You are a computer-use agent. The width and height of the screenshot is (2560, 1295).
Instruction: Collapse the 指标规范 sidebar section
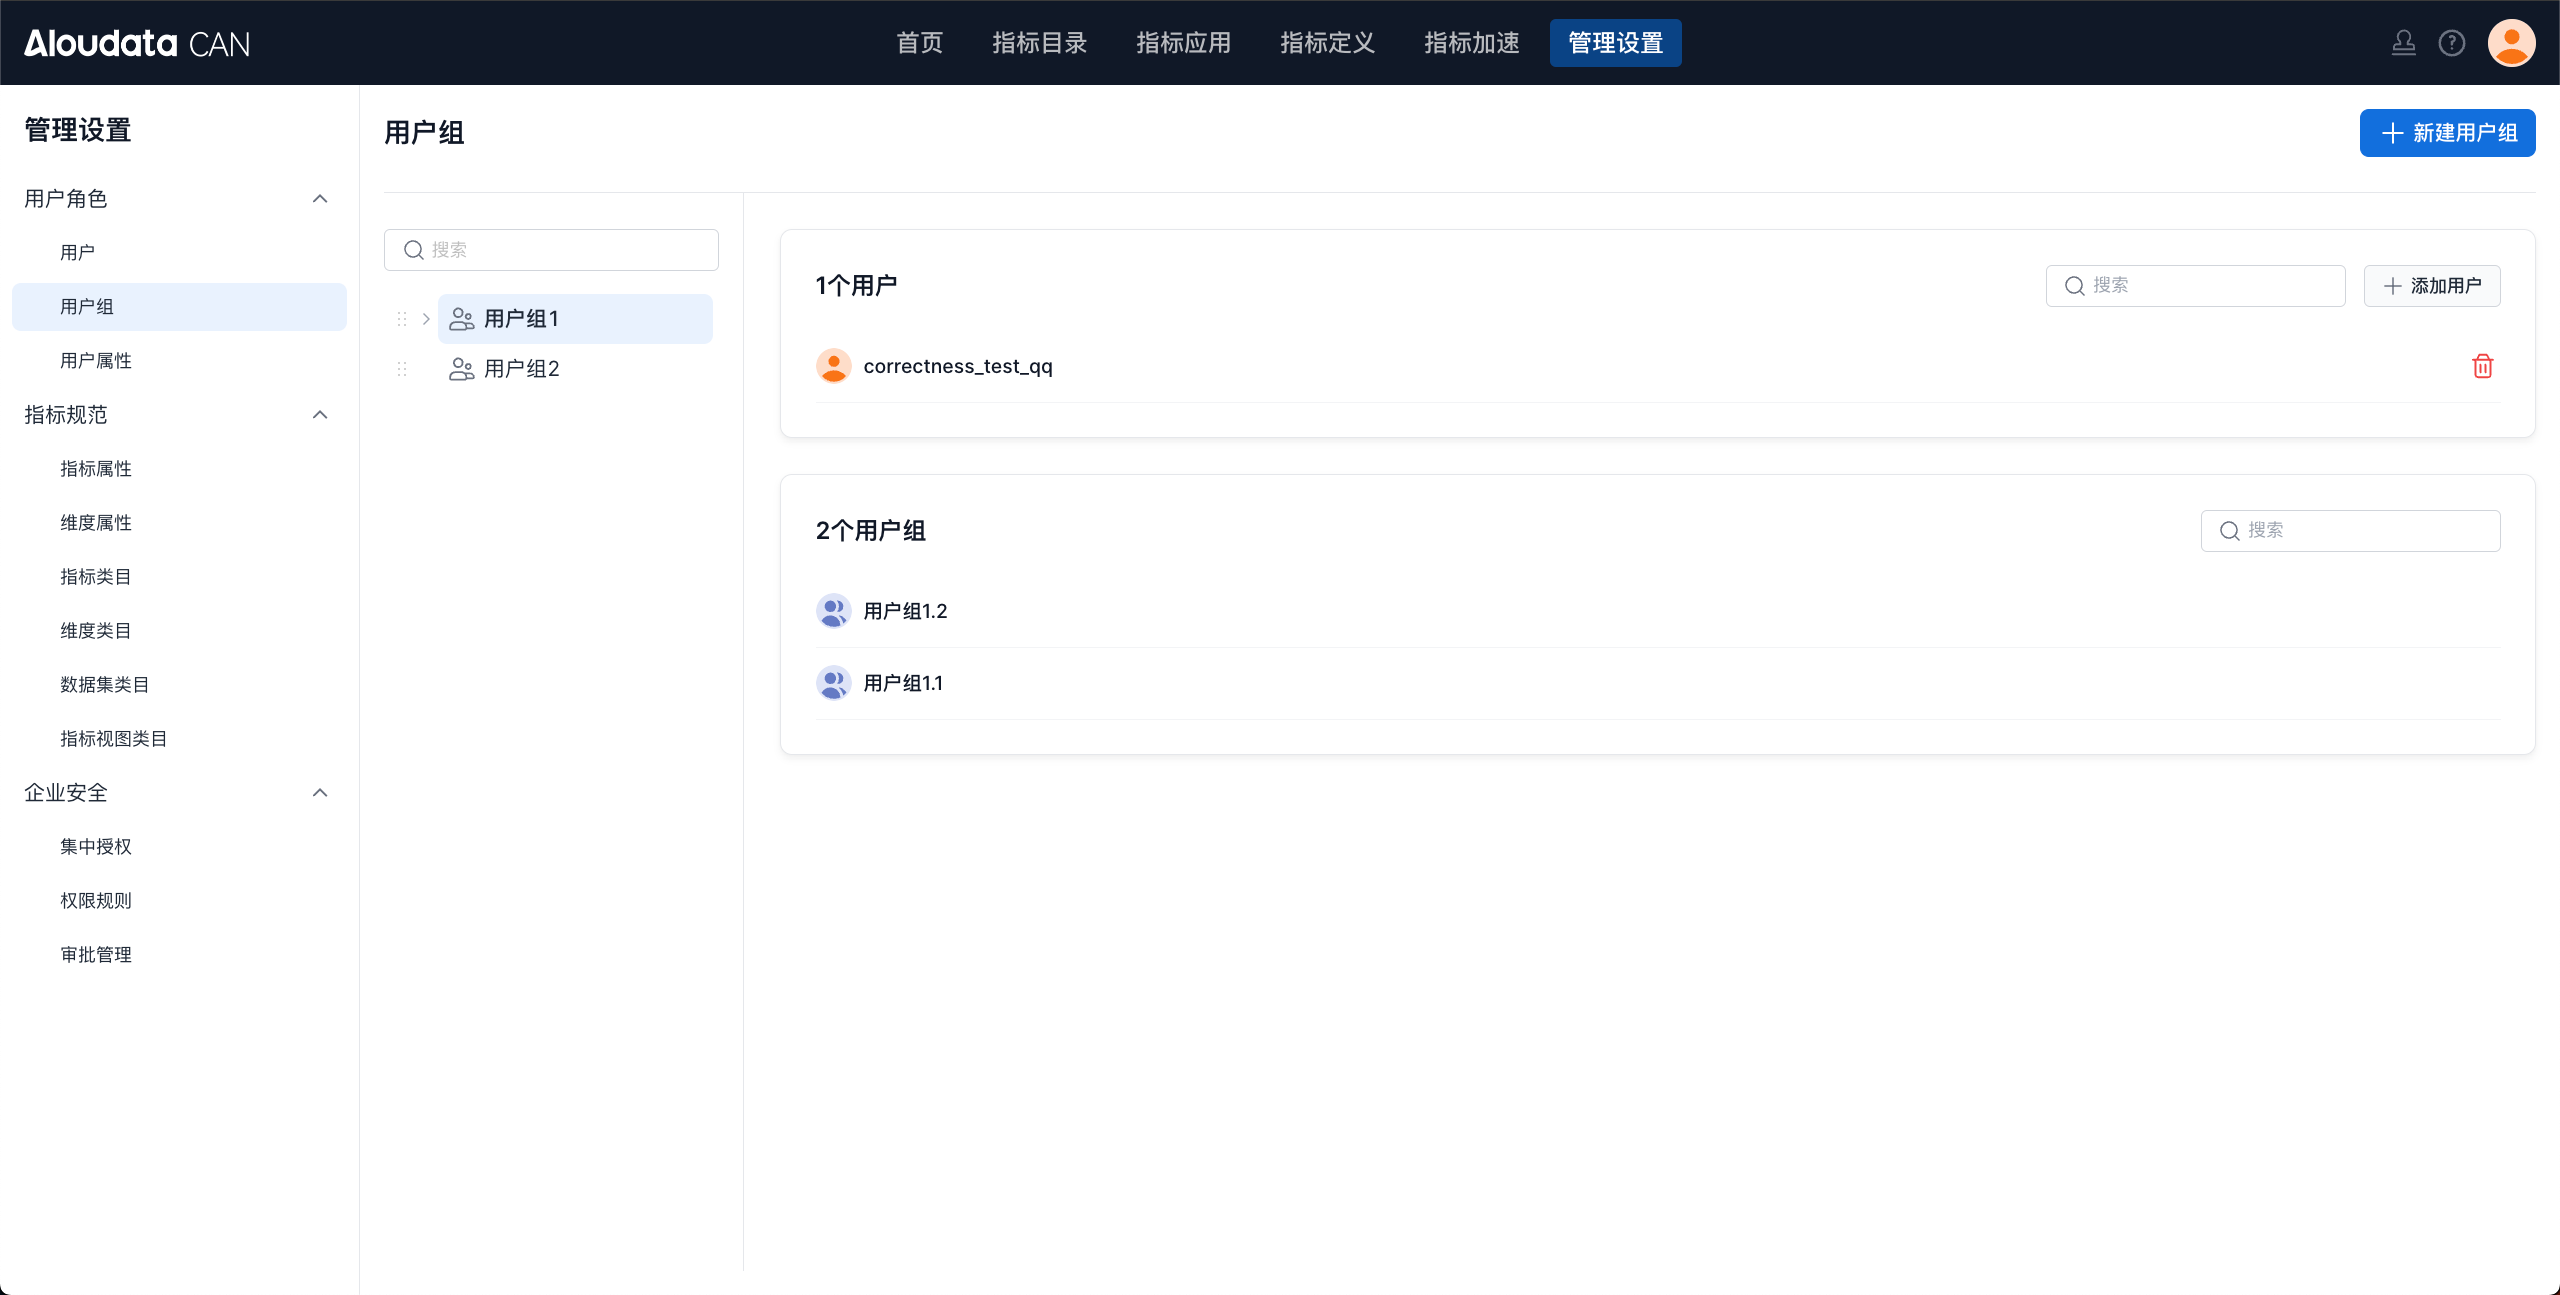(320, 415)
